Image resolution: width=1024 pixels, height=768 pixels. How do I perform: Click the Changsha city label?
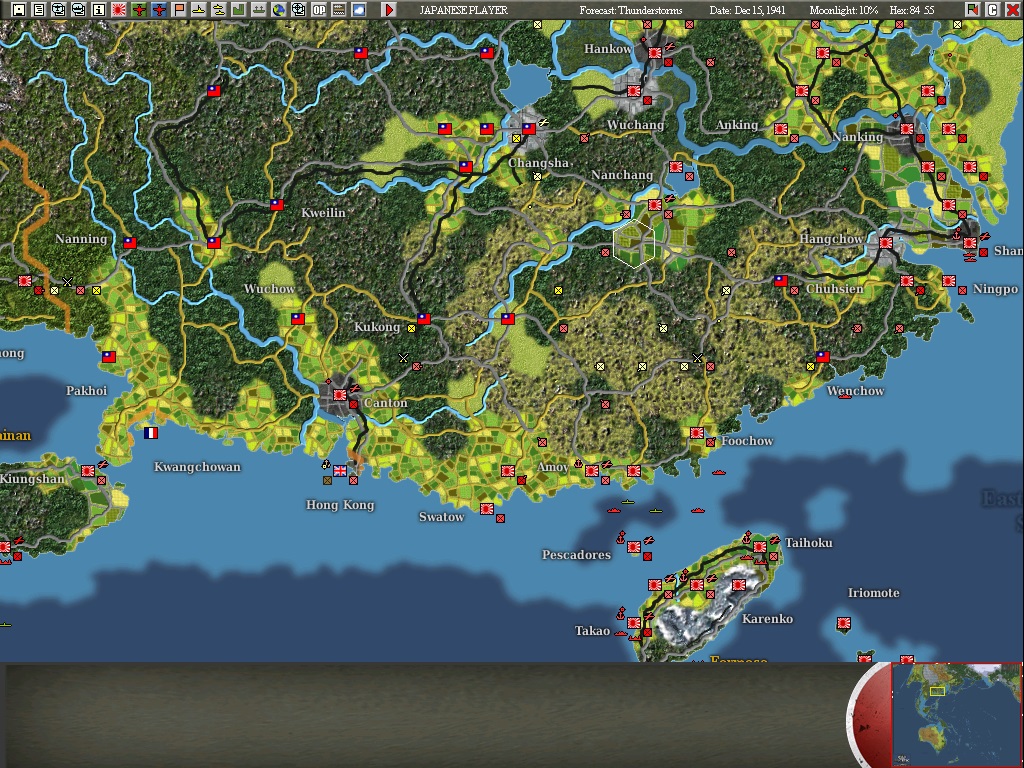[x=538, y=163]
